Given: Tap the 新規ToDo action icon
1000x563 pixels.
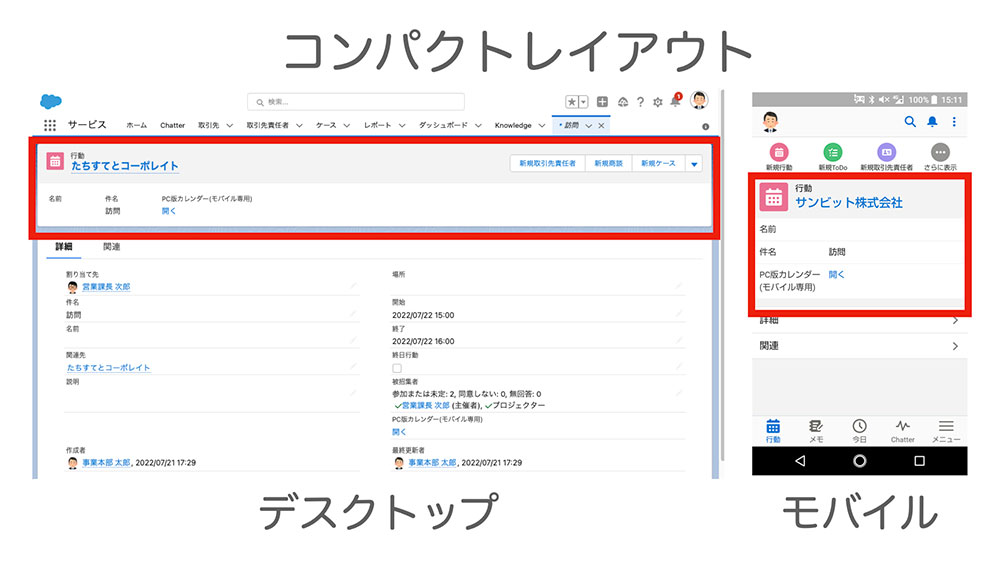Looking at the screenshot, I should pos(832,153).
